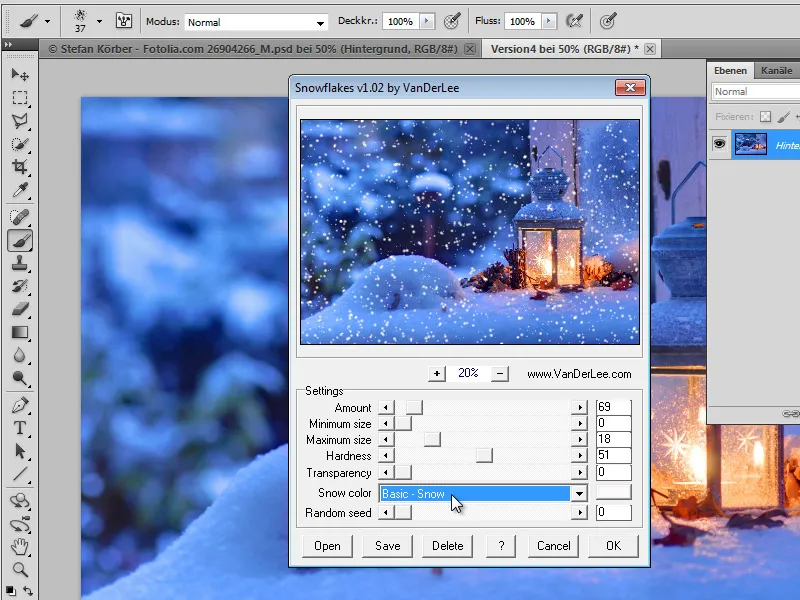
Task: Zoom out the preview with minus button
Action: (x=500, y=374)
